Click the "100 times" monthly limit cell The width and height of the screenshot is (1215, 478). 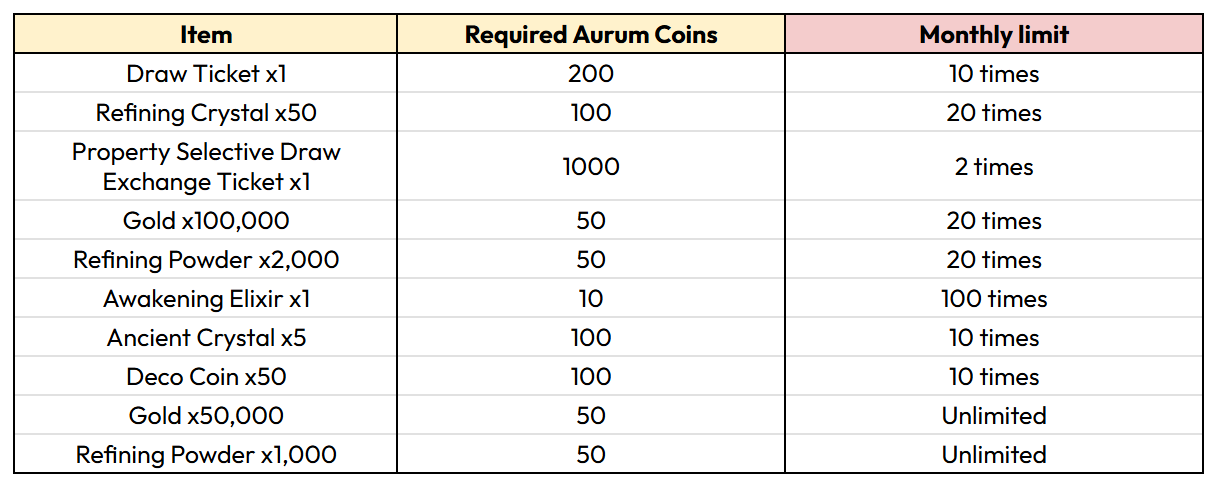tap(994, 299)
